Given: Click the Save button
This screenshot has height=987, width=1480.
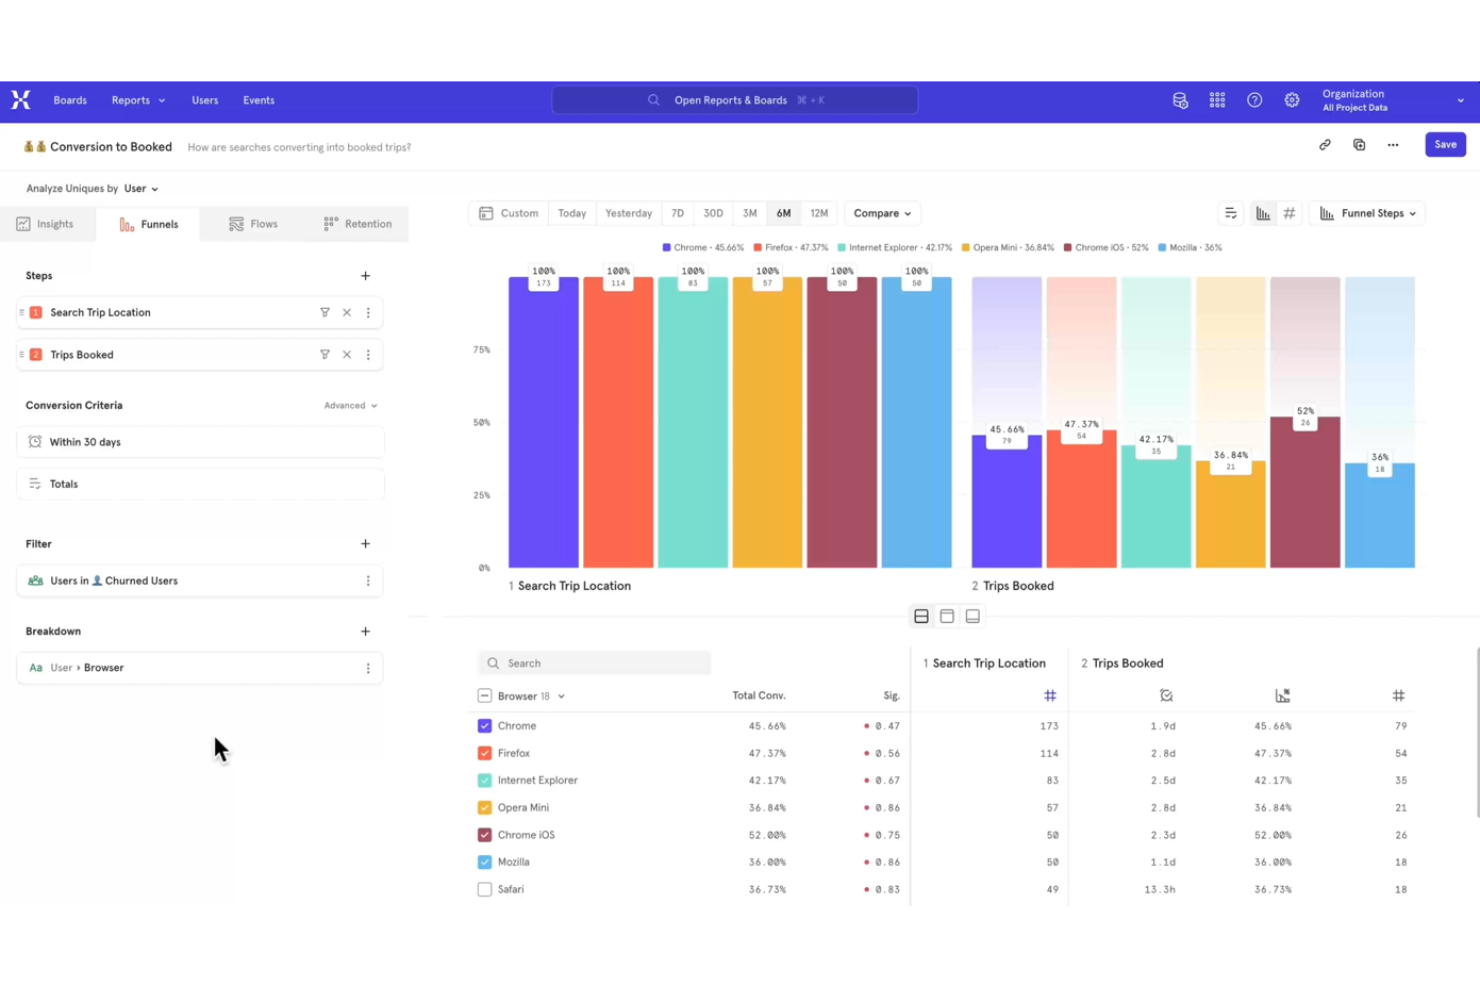Looking at the screenshot, I should [1444, 144].
